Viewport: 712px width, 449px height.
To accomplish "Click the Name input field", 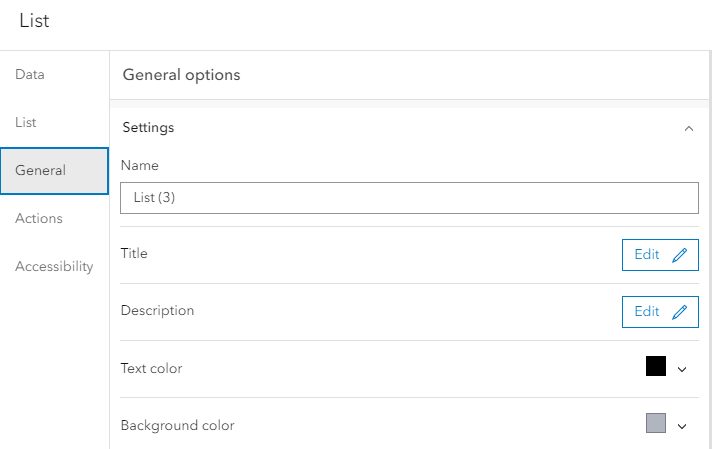I will pyautogui.click(x=409, y=198).
